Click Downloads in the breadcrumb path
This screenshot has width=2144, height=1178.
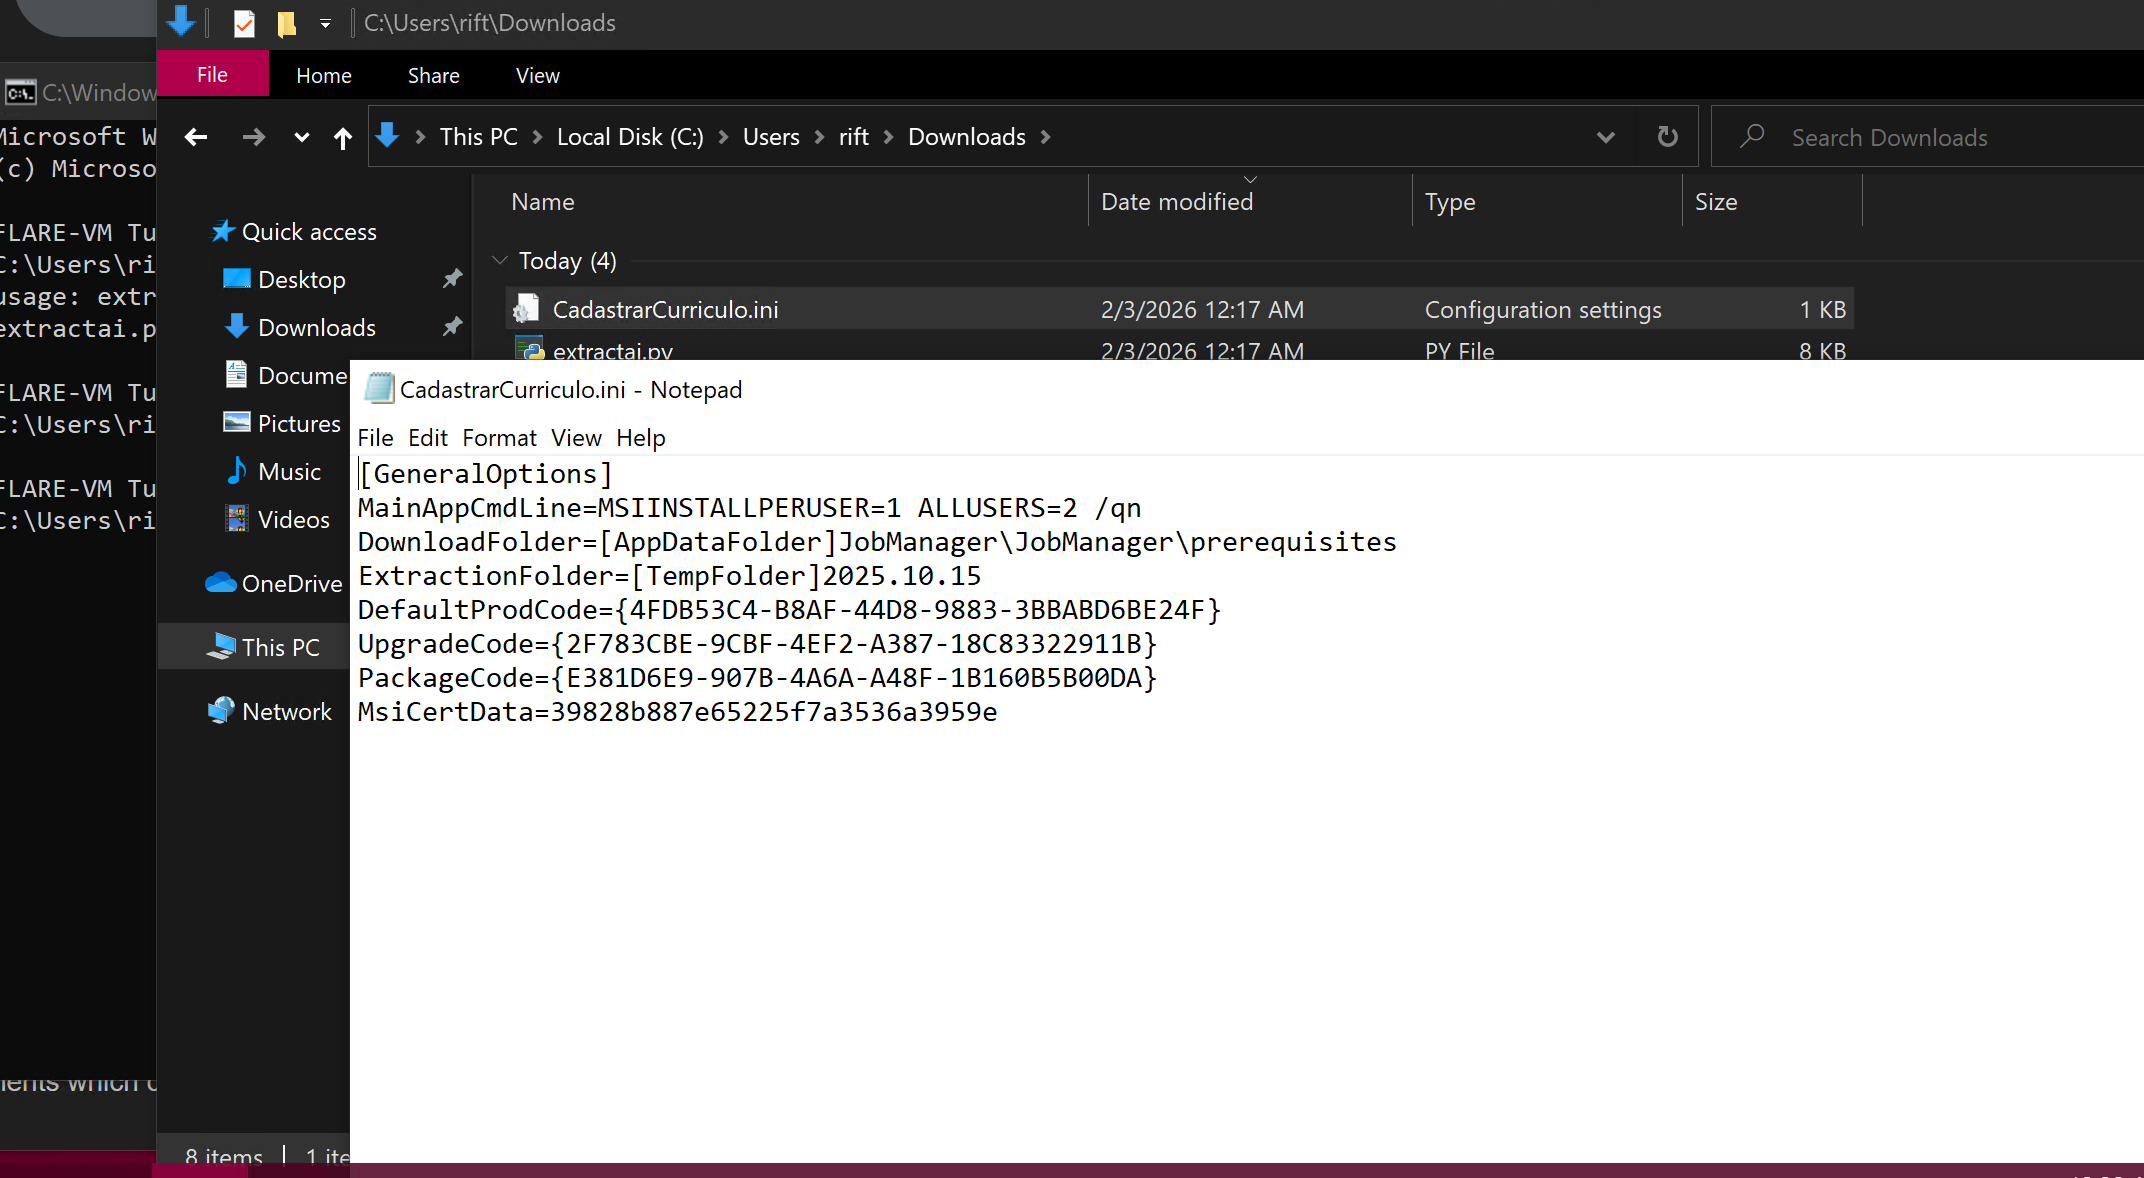966,137
